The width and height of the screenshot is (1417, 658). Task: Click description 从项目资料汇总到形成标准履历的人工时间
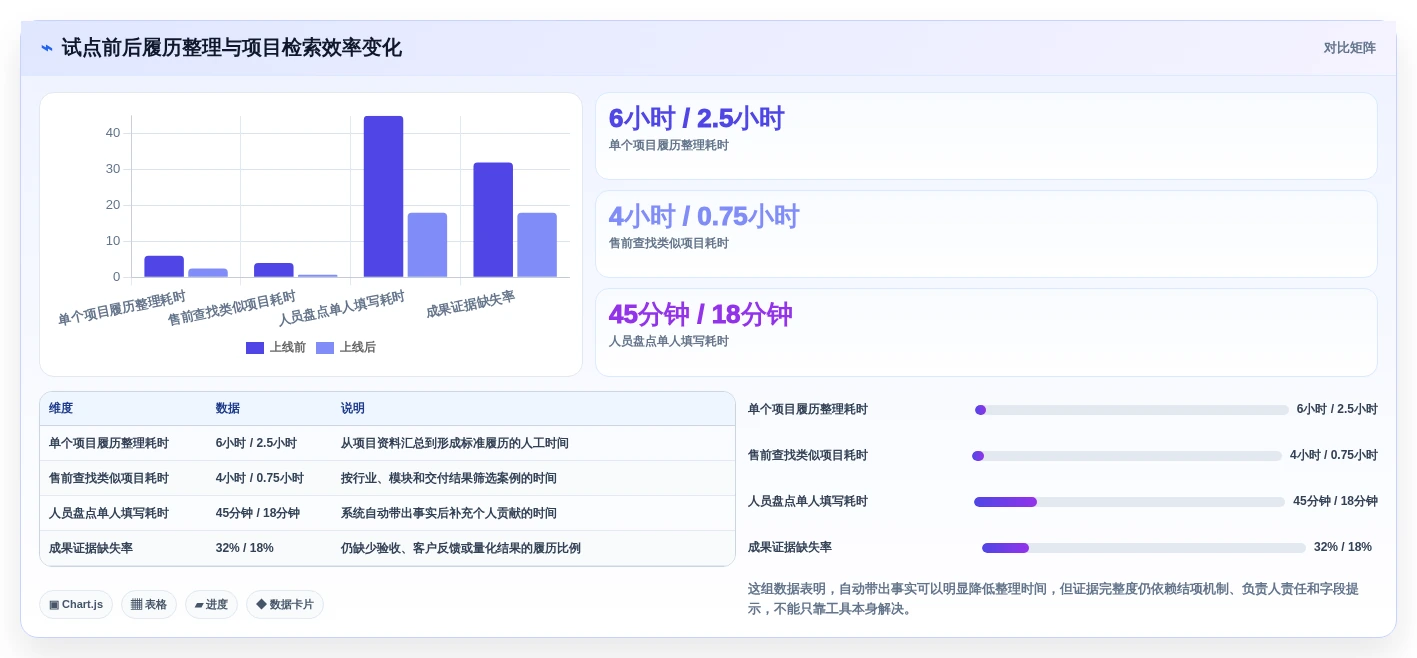[455, 443]
